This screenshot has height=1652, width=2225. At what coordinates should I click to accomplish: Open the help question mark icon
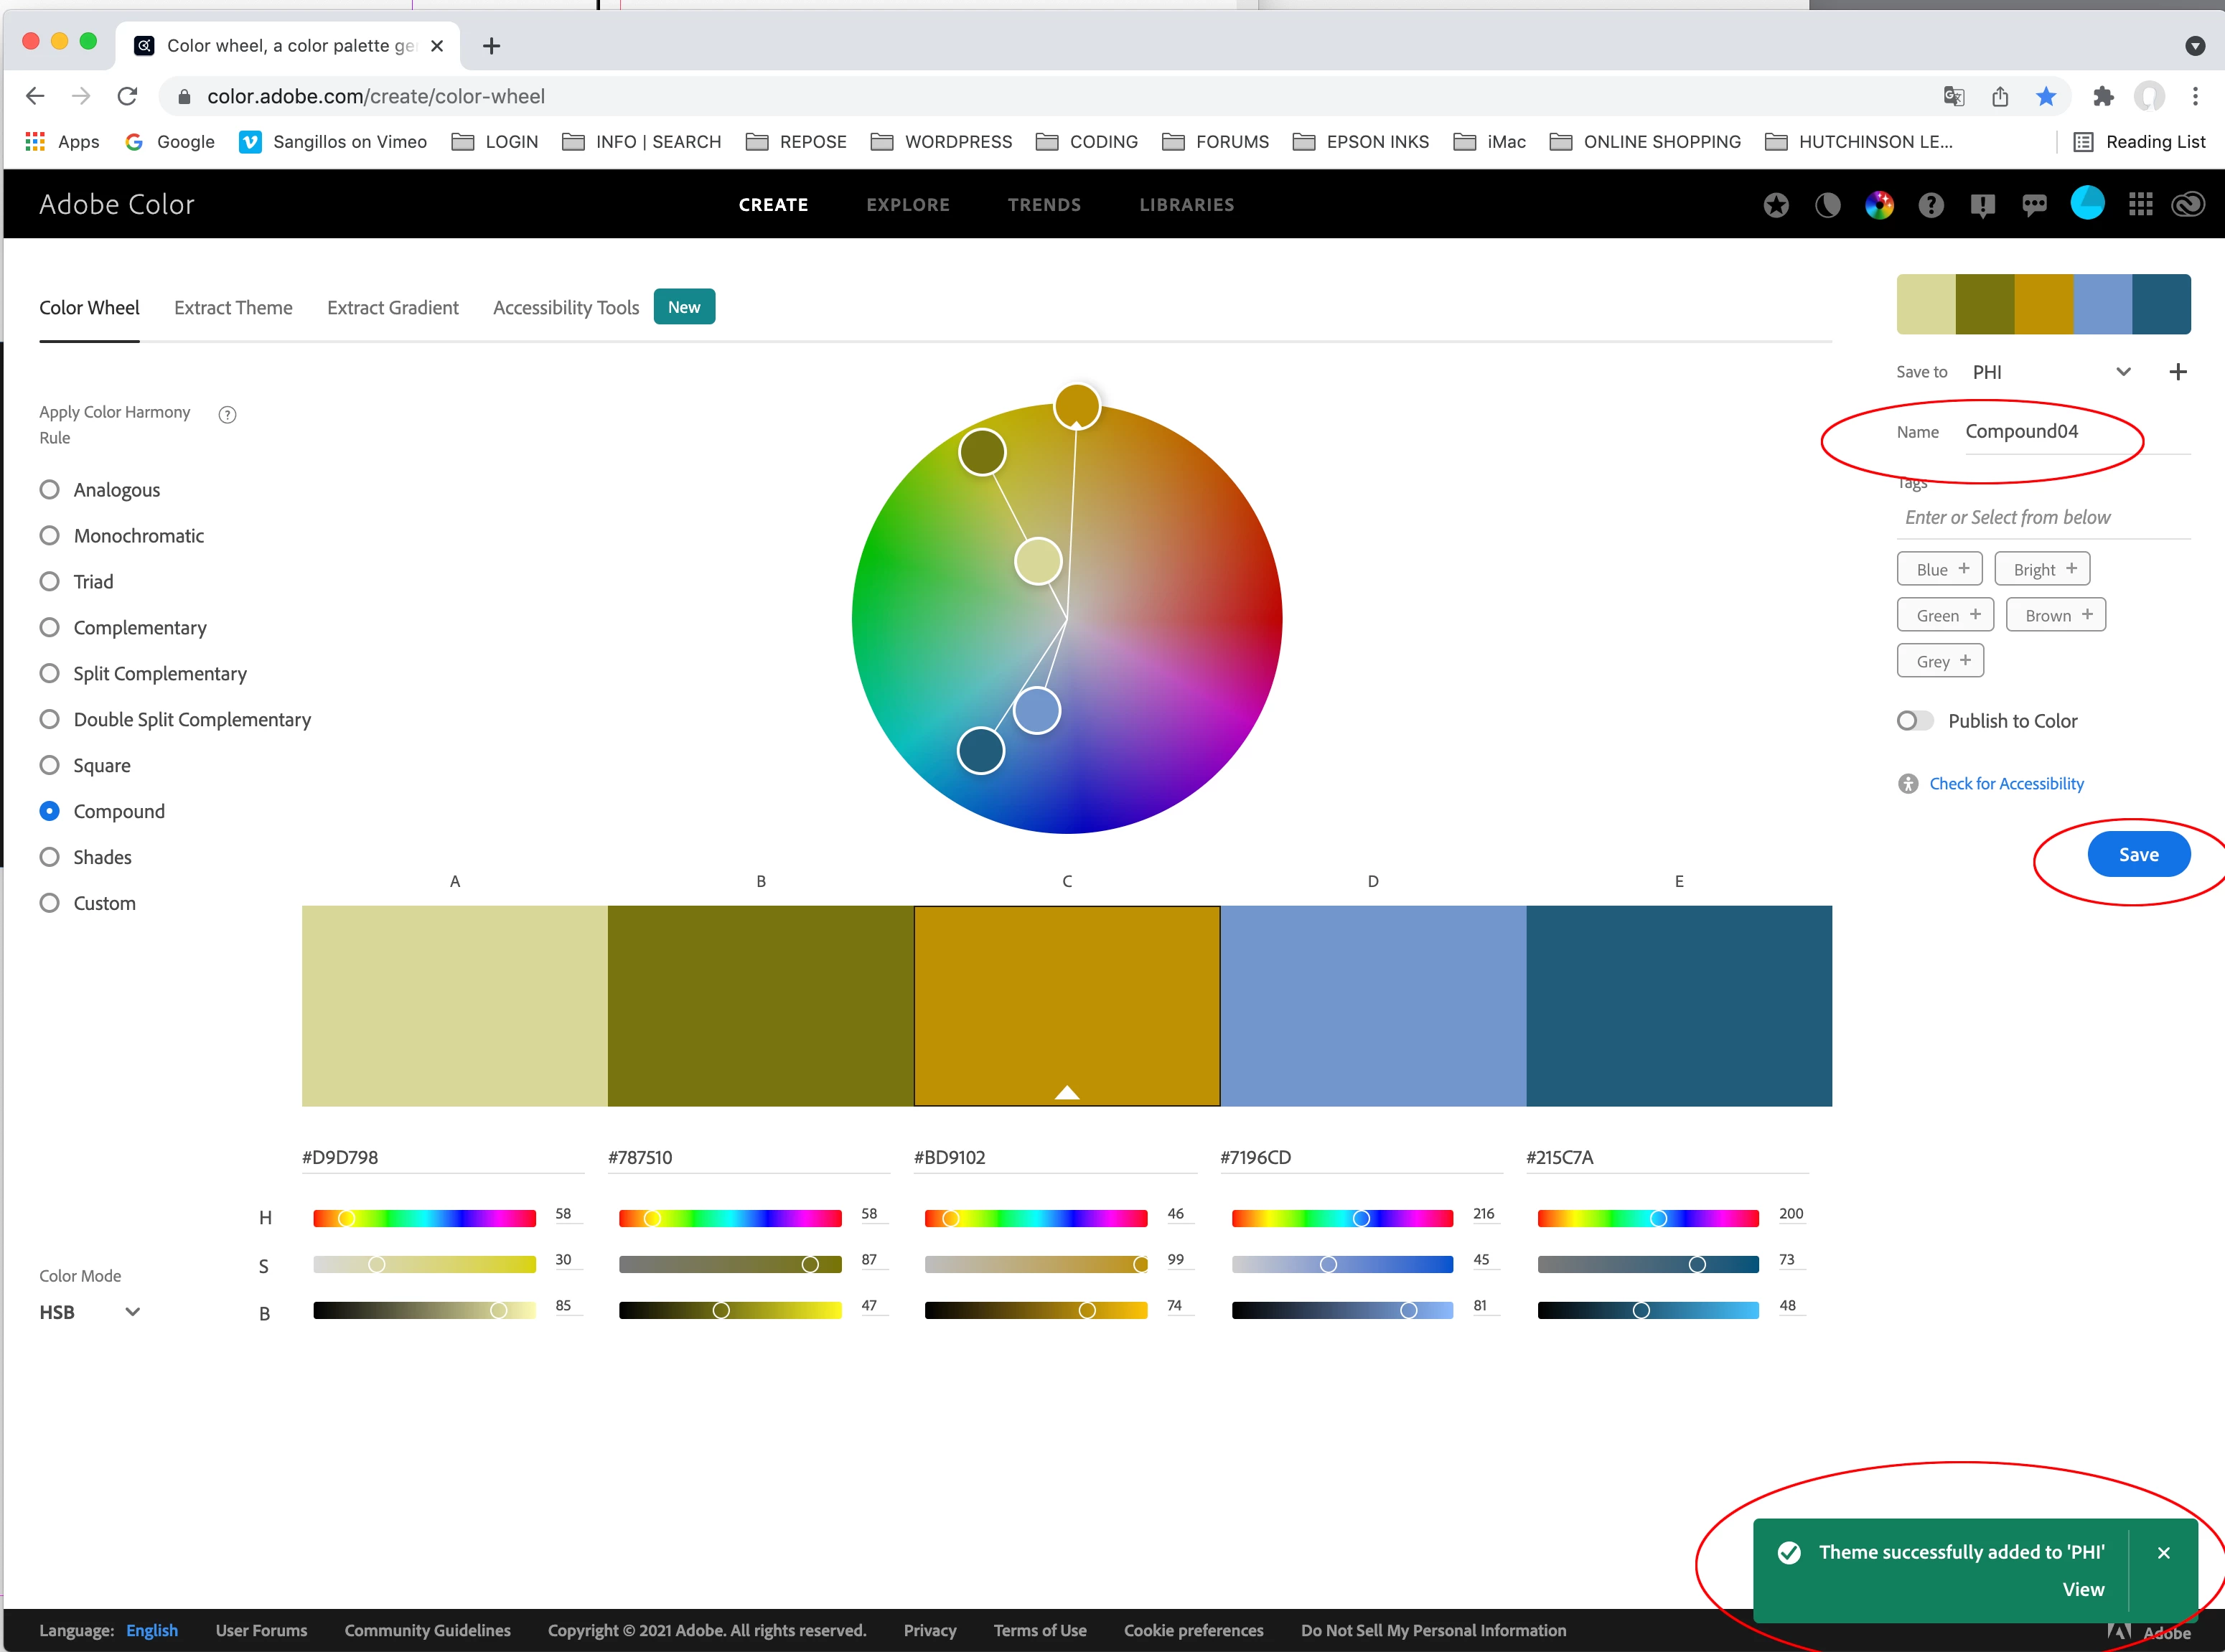click(x=1931, y=205)
